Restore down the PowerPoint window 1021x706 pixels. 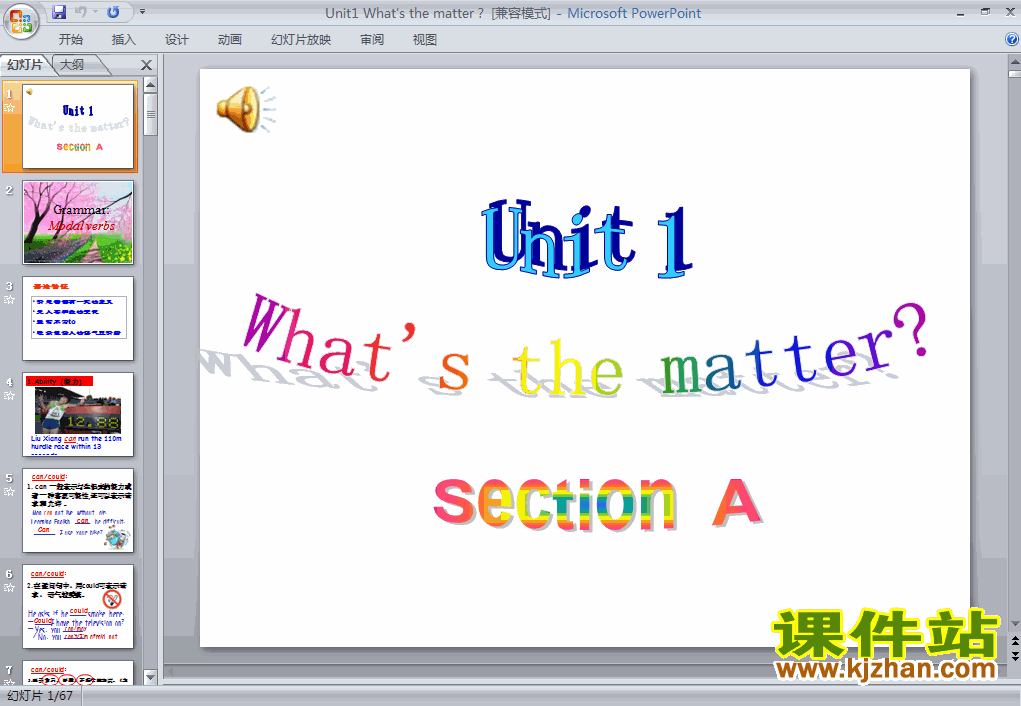[x=985, y=12]
